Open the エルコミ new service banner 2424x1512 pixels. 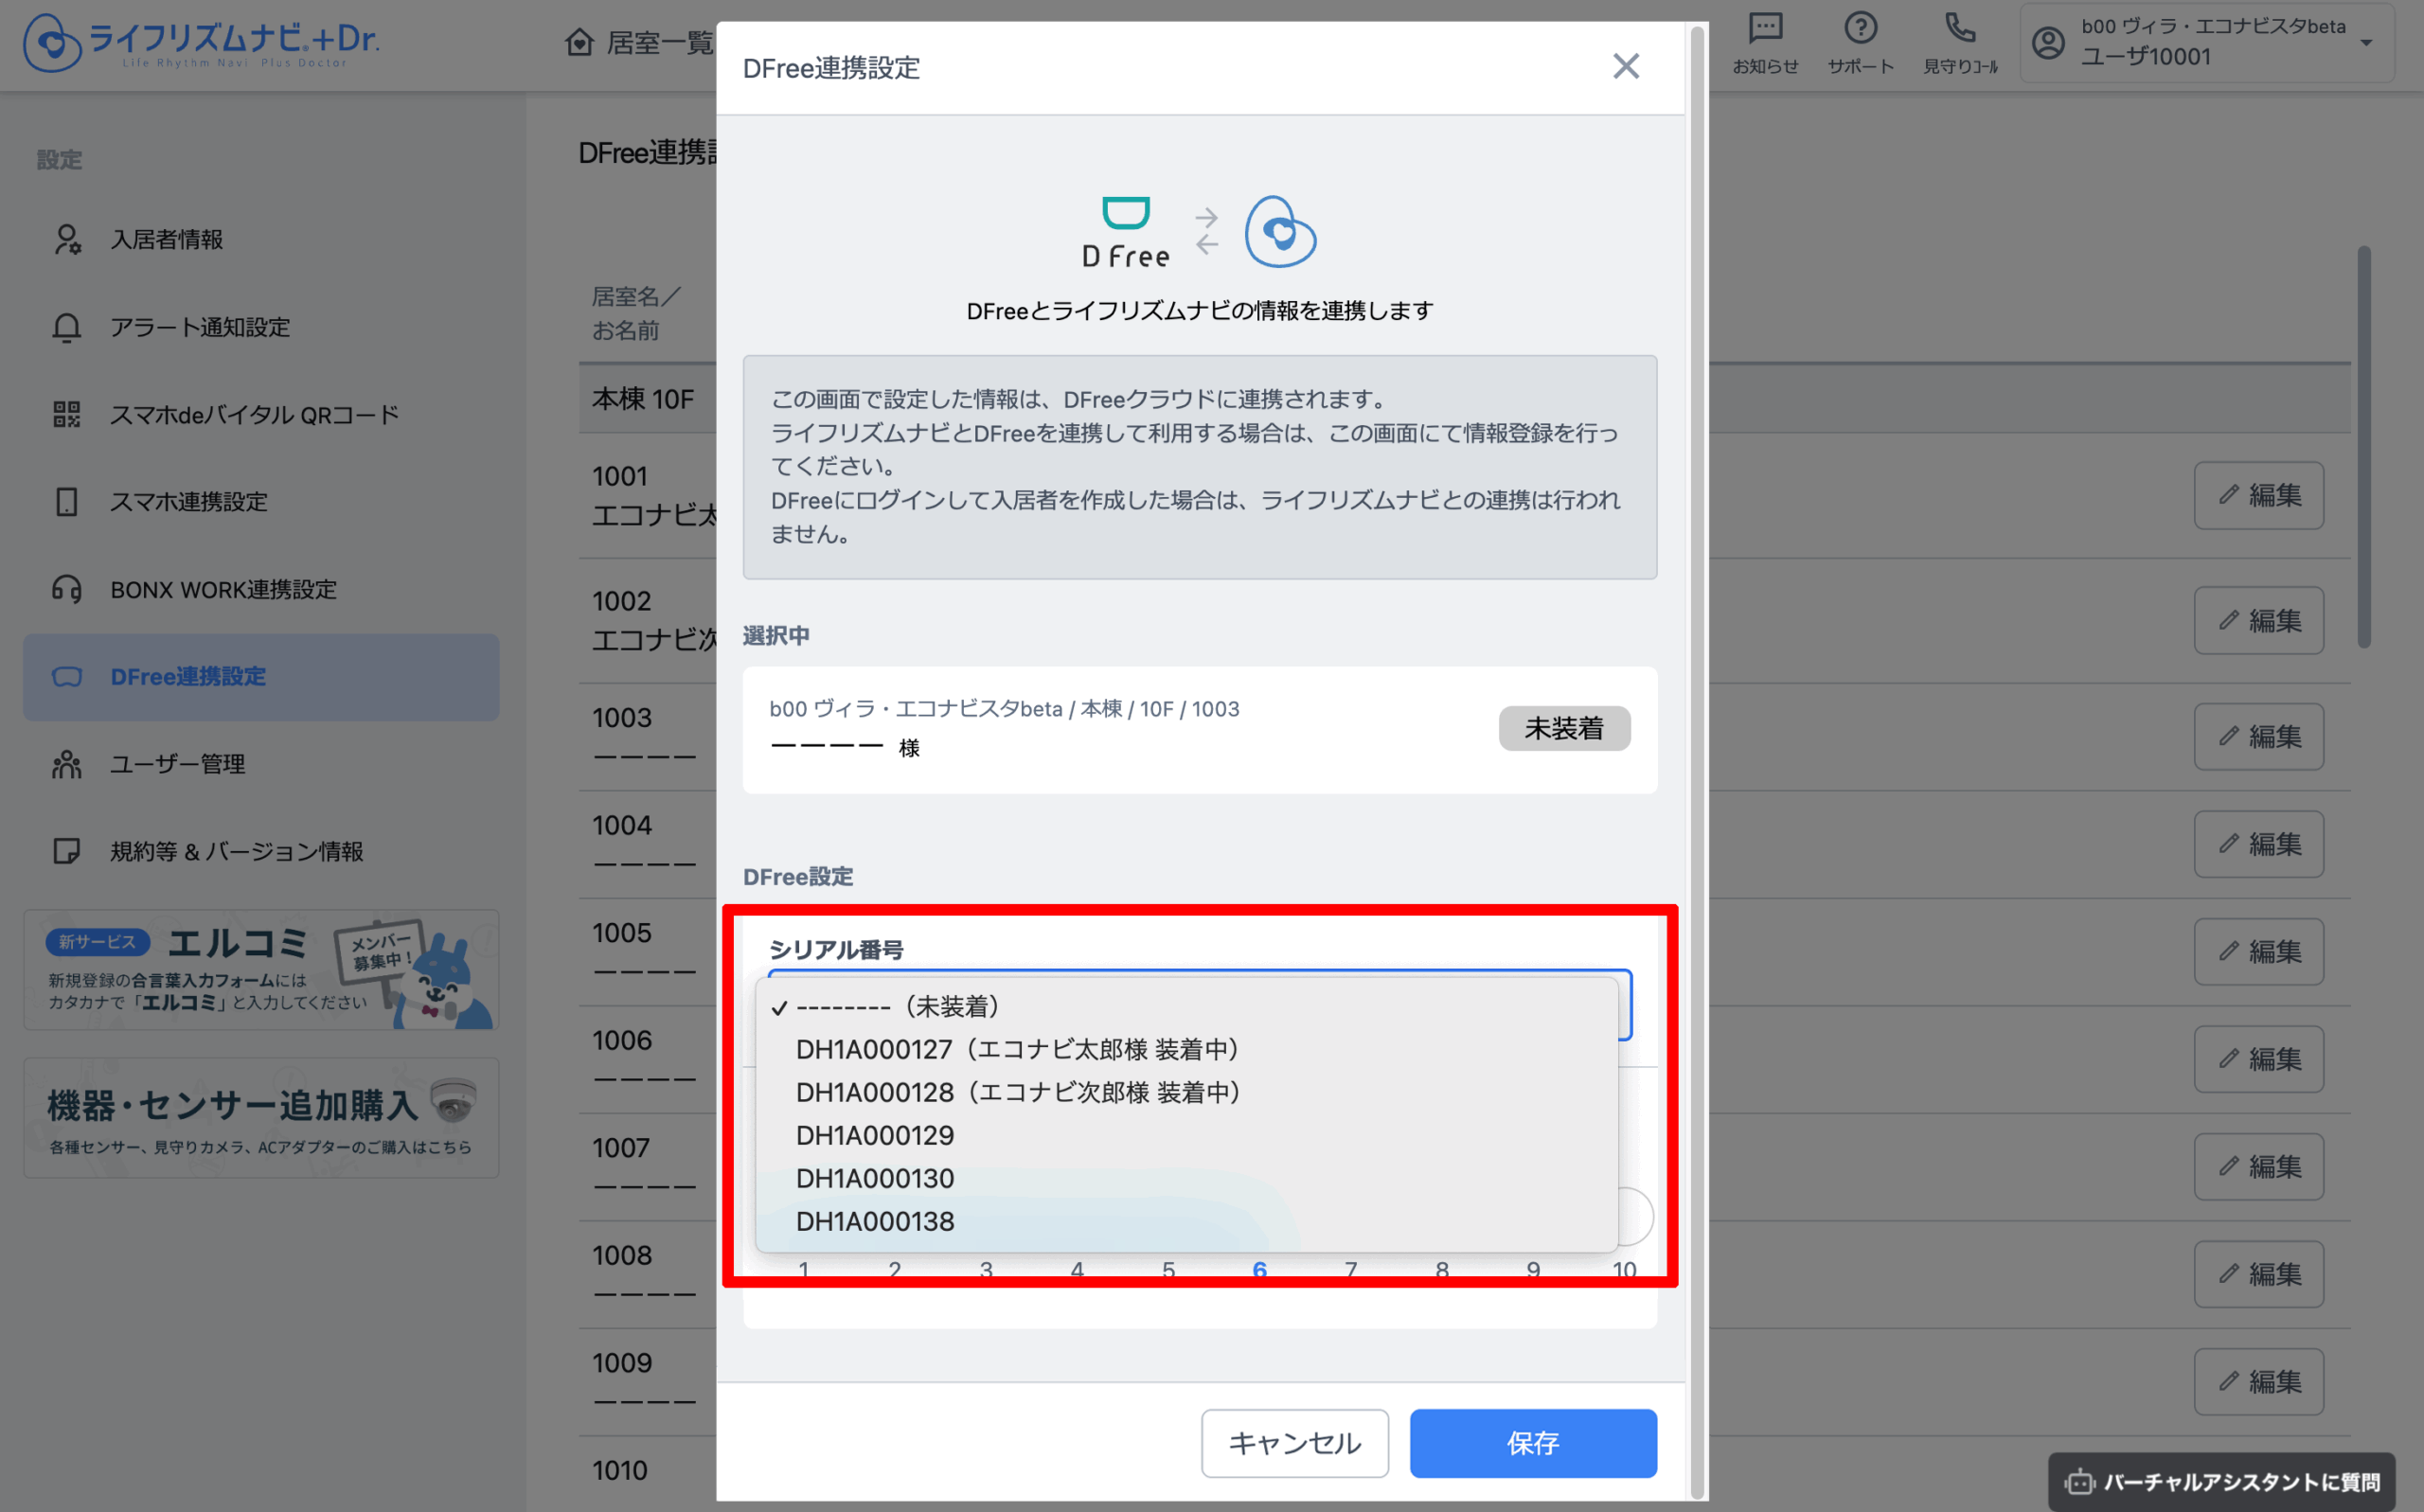tap(261, 969)
